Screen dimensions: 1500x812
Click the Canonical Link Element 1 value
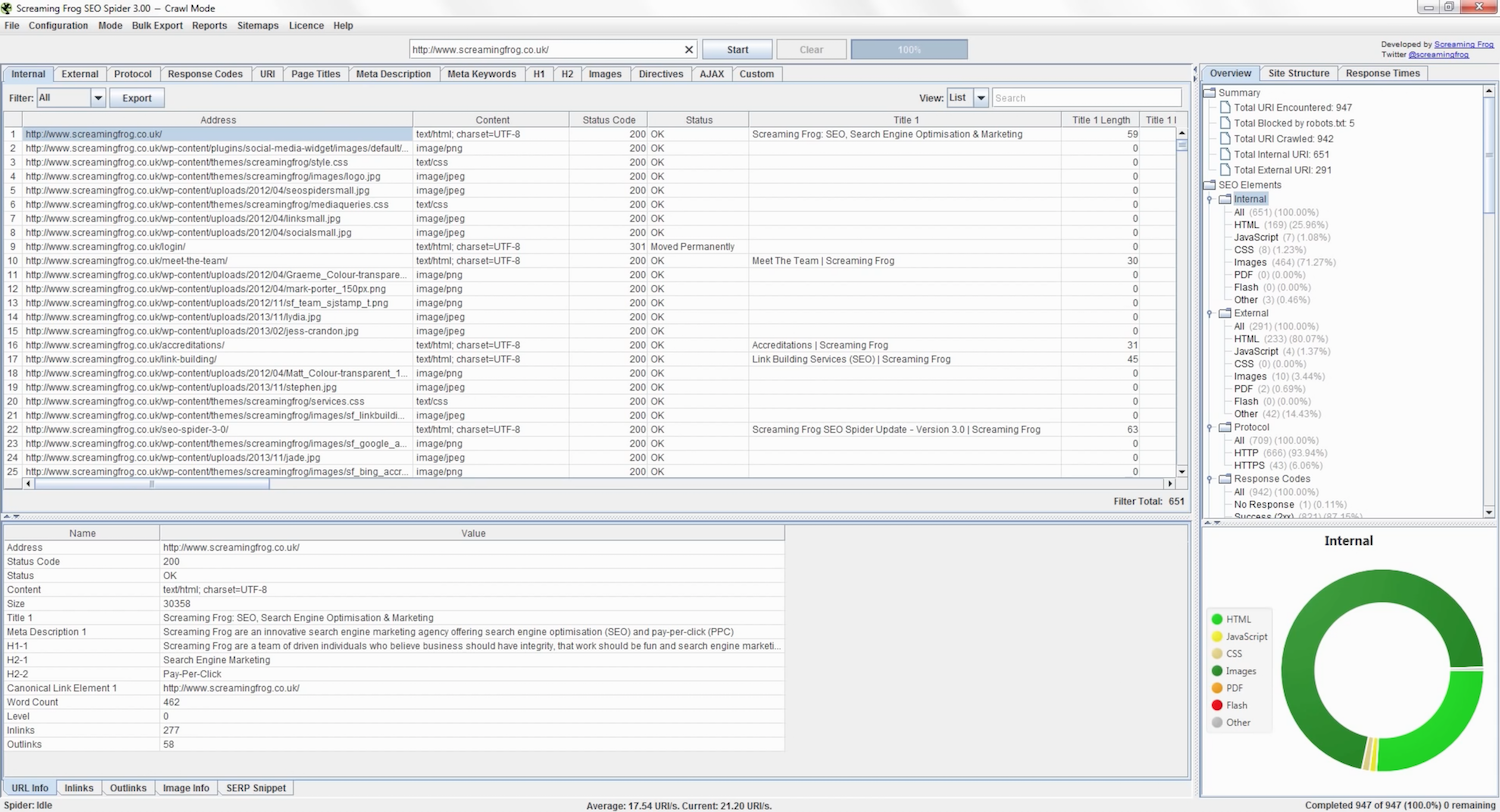coord(231,688)
